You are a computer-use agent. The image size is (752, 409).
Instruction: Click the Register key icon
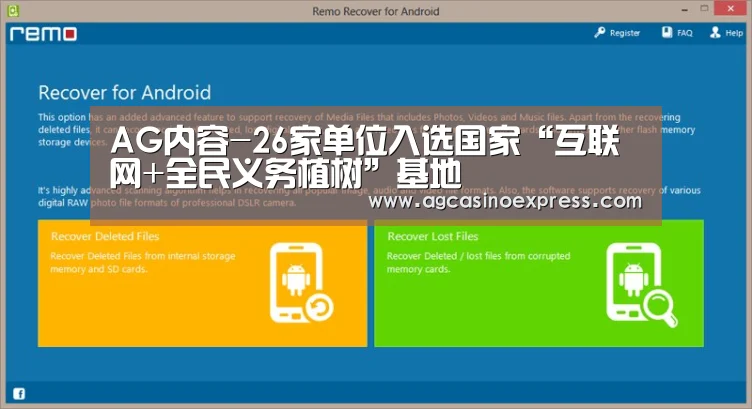[599, 33]
